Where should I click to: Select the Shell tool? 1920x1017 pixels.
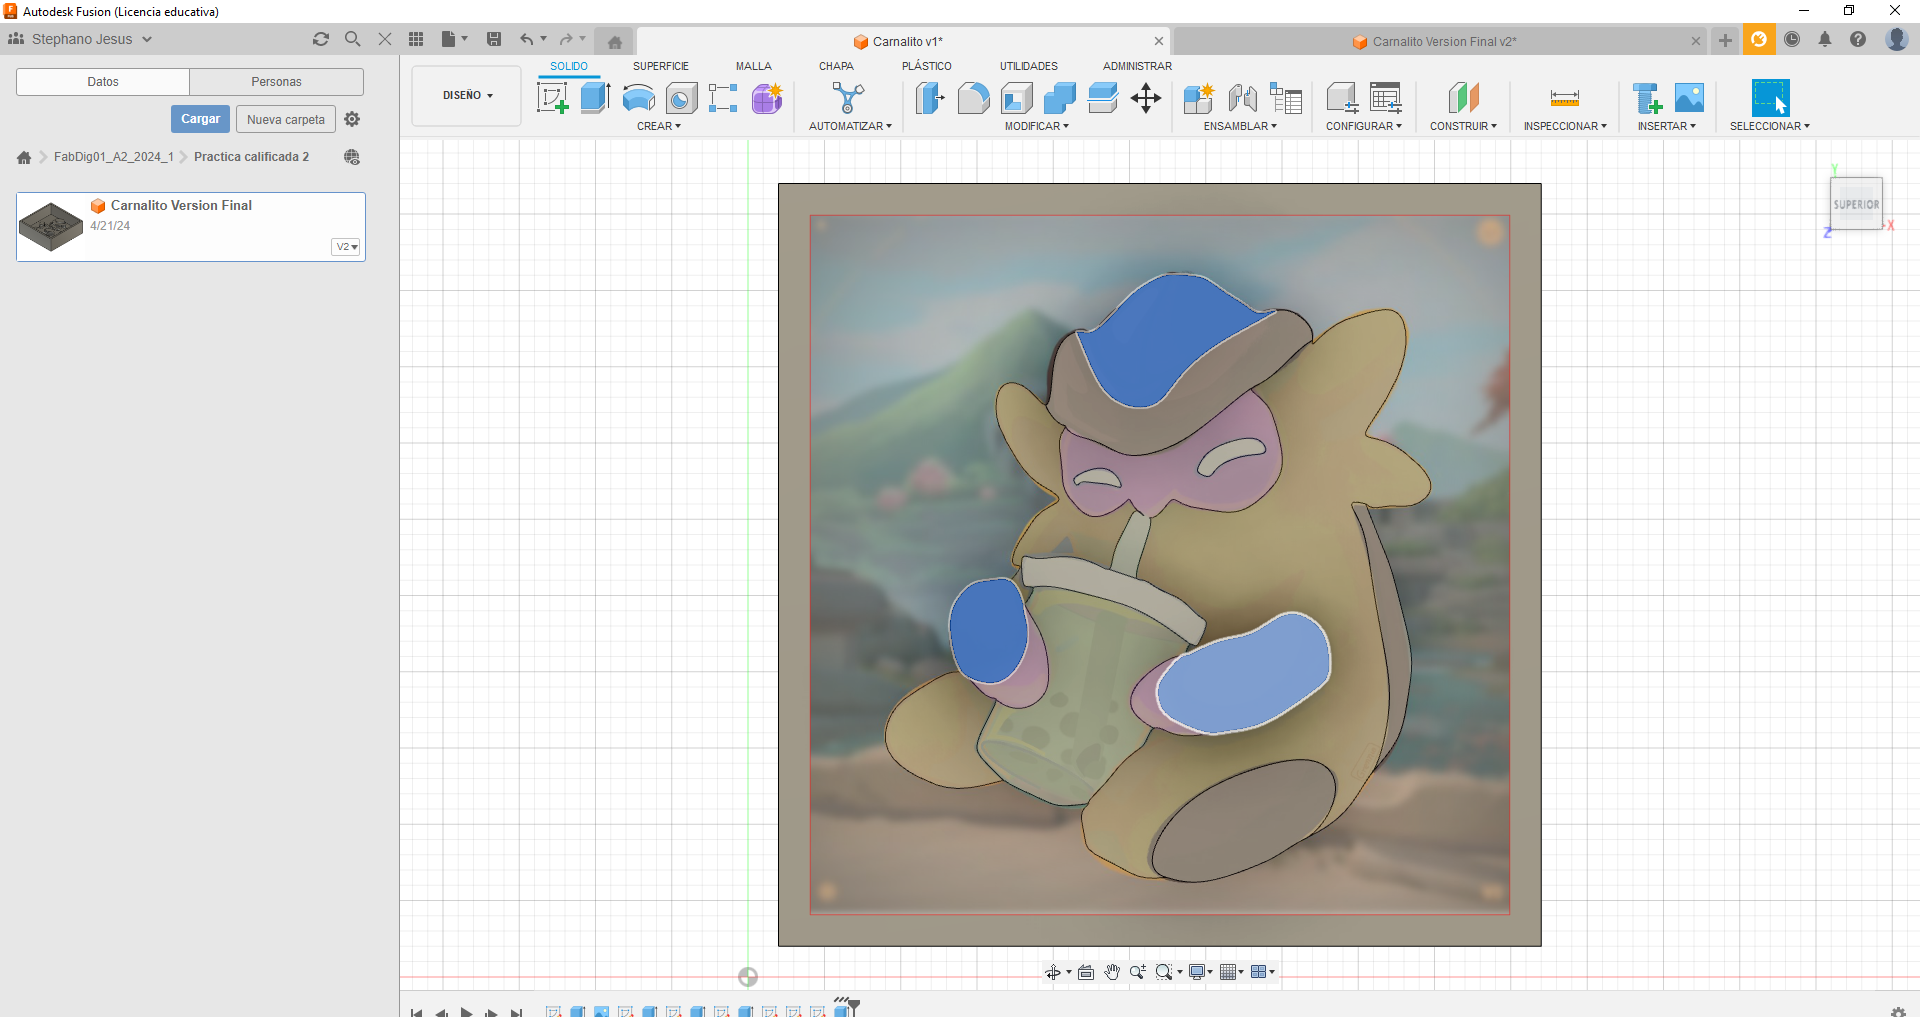click(1016, 98)
